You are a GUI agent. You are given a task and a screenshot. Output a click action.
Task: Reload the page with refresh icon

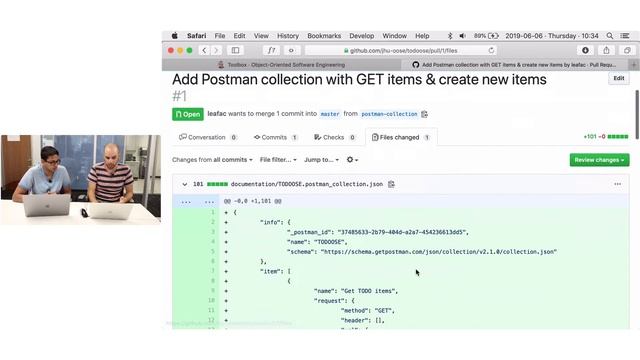[491, 50]
